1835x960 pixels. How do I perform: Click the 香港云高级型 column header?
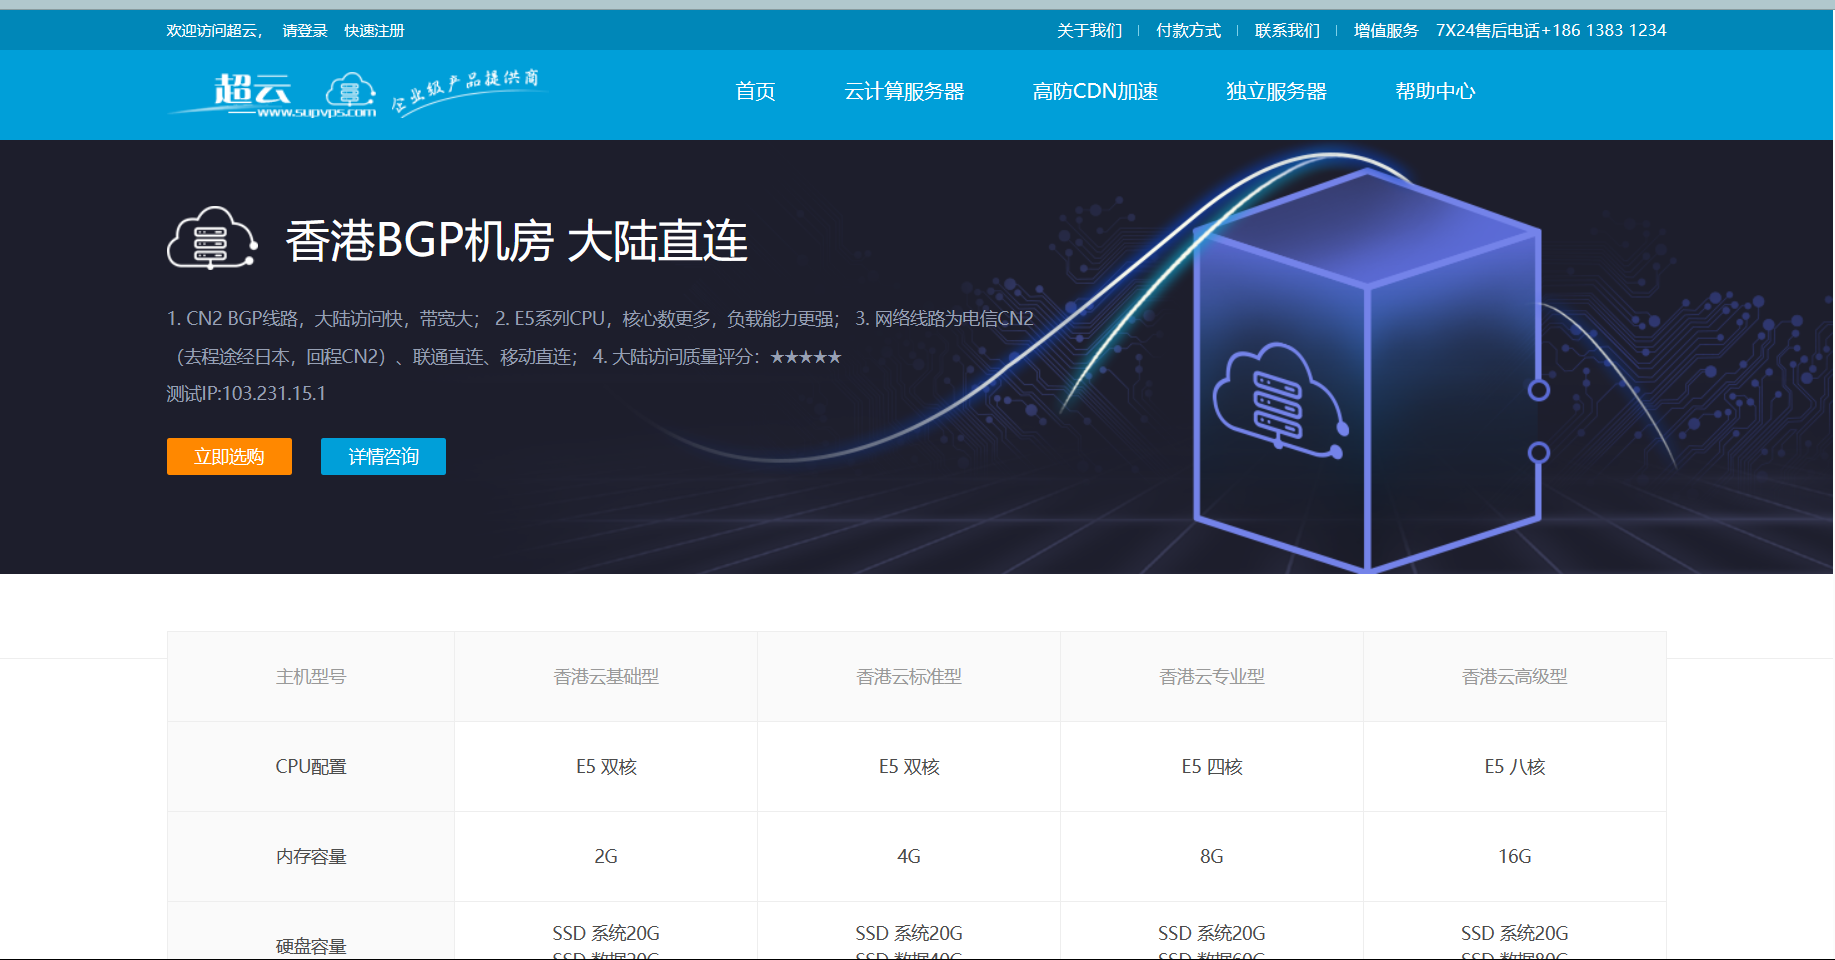click(1514, 677)
